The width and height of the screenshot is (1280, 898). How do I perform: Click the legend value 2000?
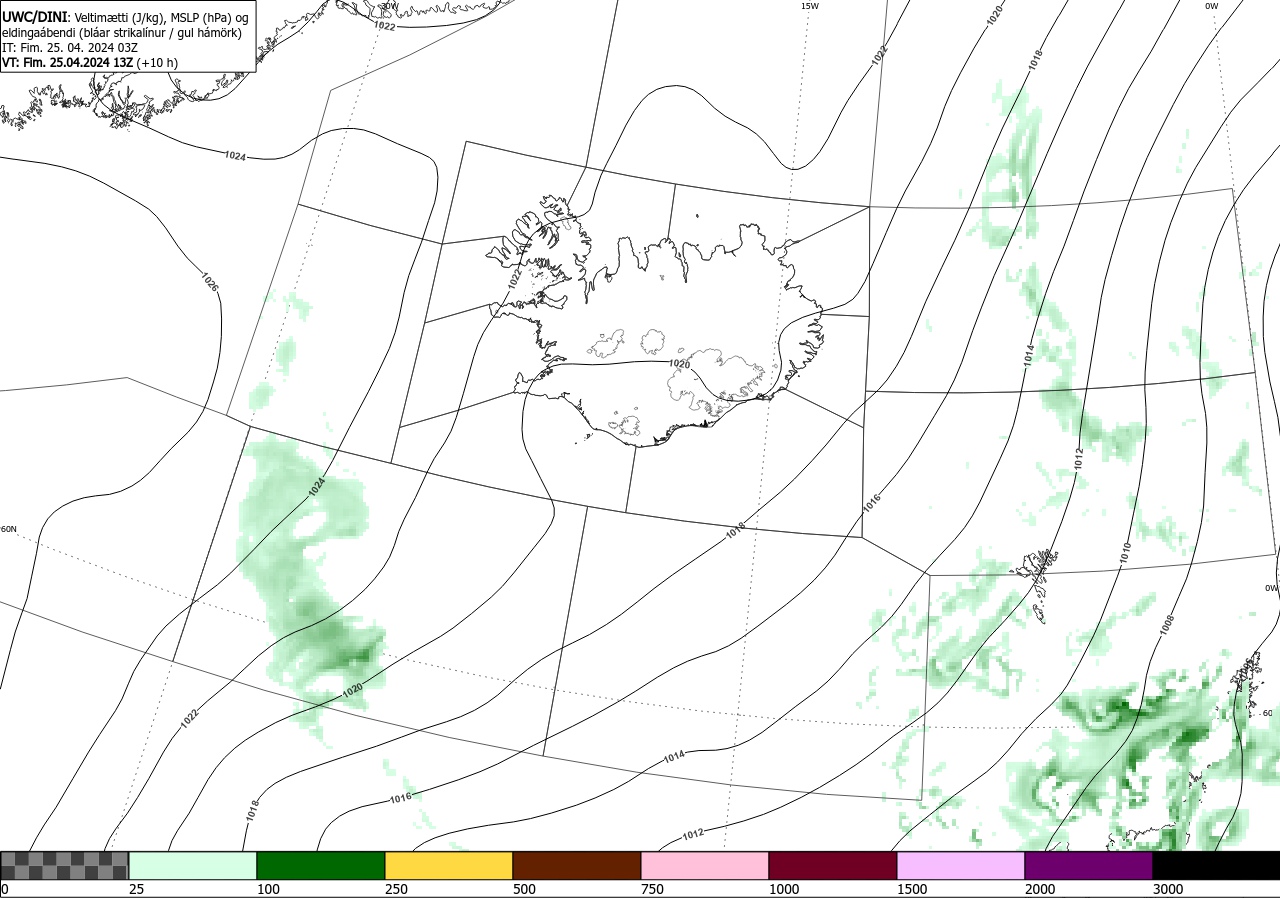(1040, 889)
